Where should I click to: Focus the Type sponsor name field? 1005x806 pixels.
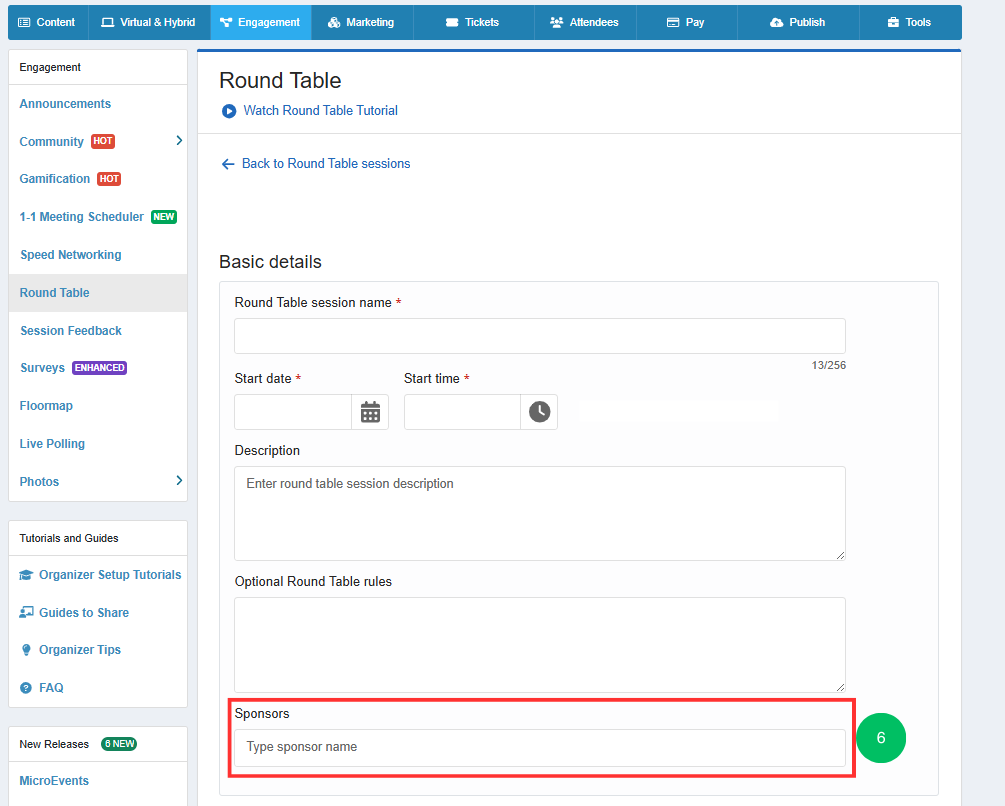click(540, 747)
